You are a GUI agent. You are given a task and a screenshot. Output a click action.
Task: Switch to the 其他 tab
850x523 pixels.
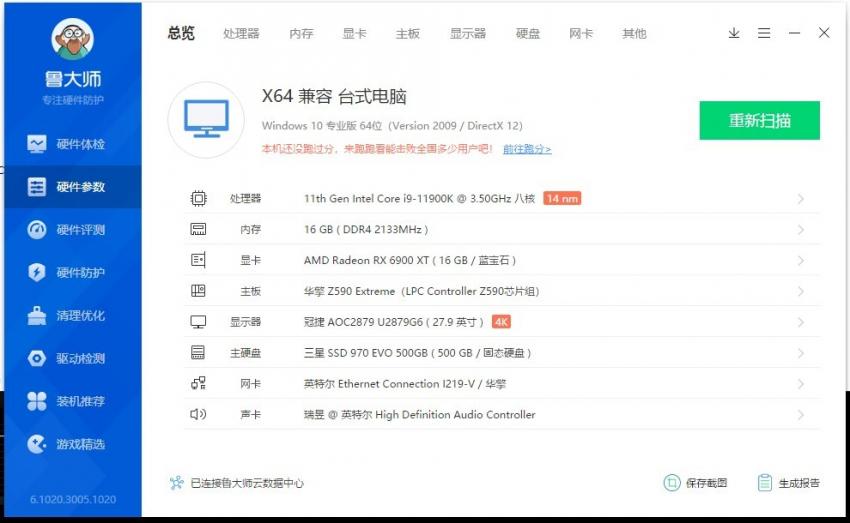point(634,34)
